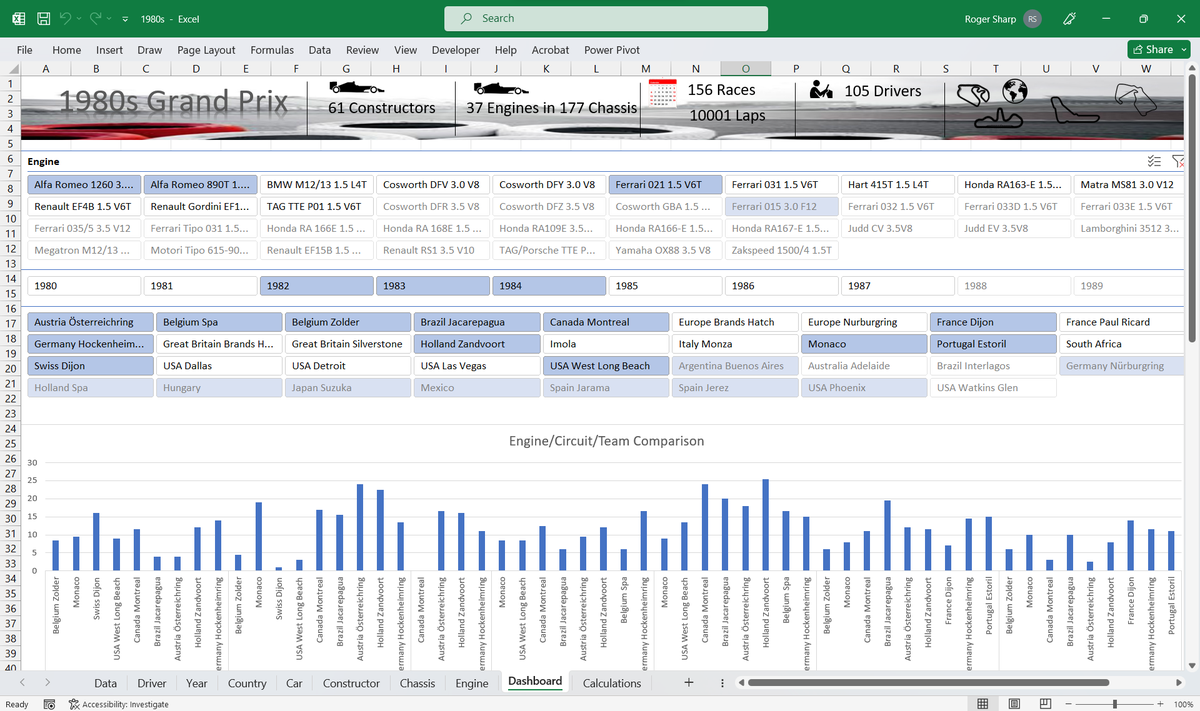Viewport: 1200px width, 711px height.
Task: Open Accessibility Investigate checker
Action: click(x=120, y=704)
